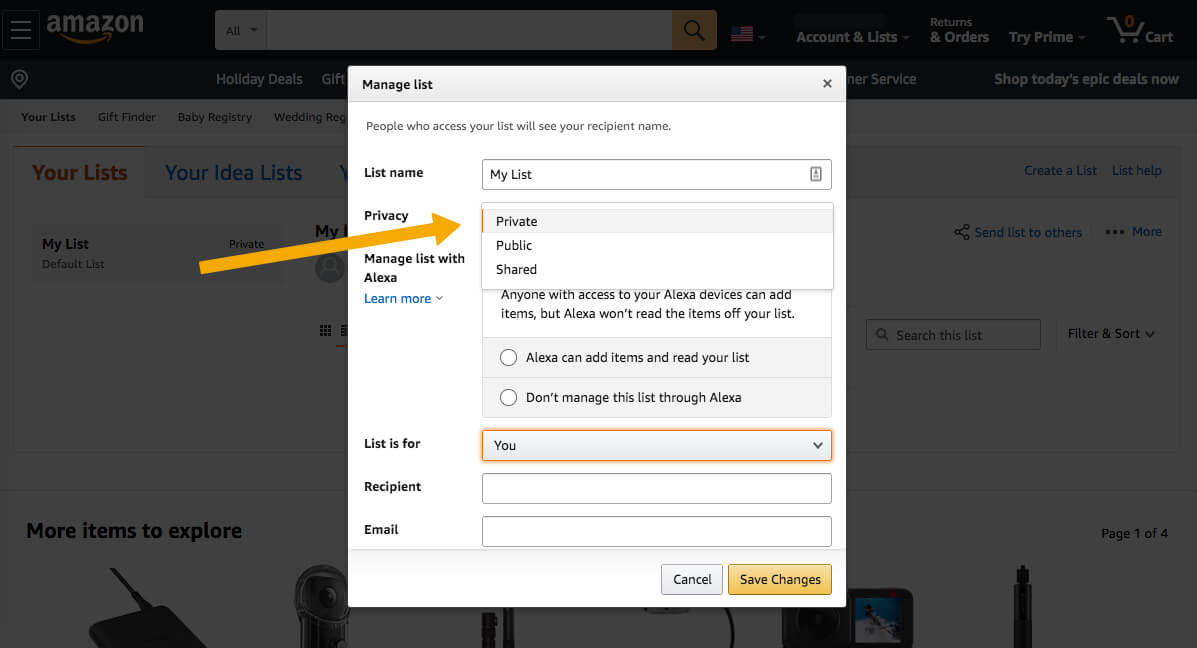The width and height of the screenshot is (1197, 648).
Task: Click the US flag language selector
Action: click(x=747, y=34)
